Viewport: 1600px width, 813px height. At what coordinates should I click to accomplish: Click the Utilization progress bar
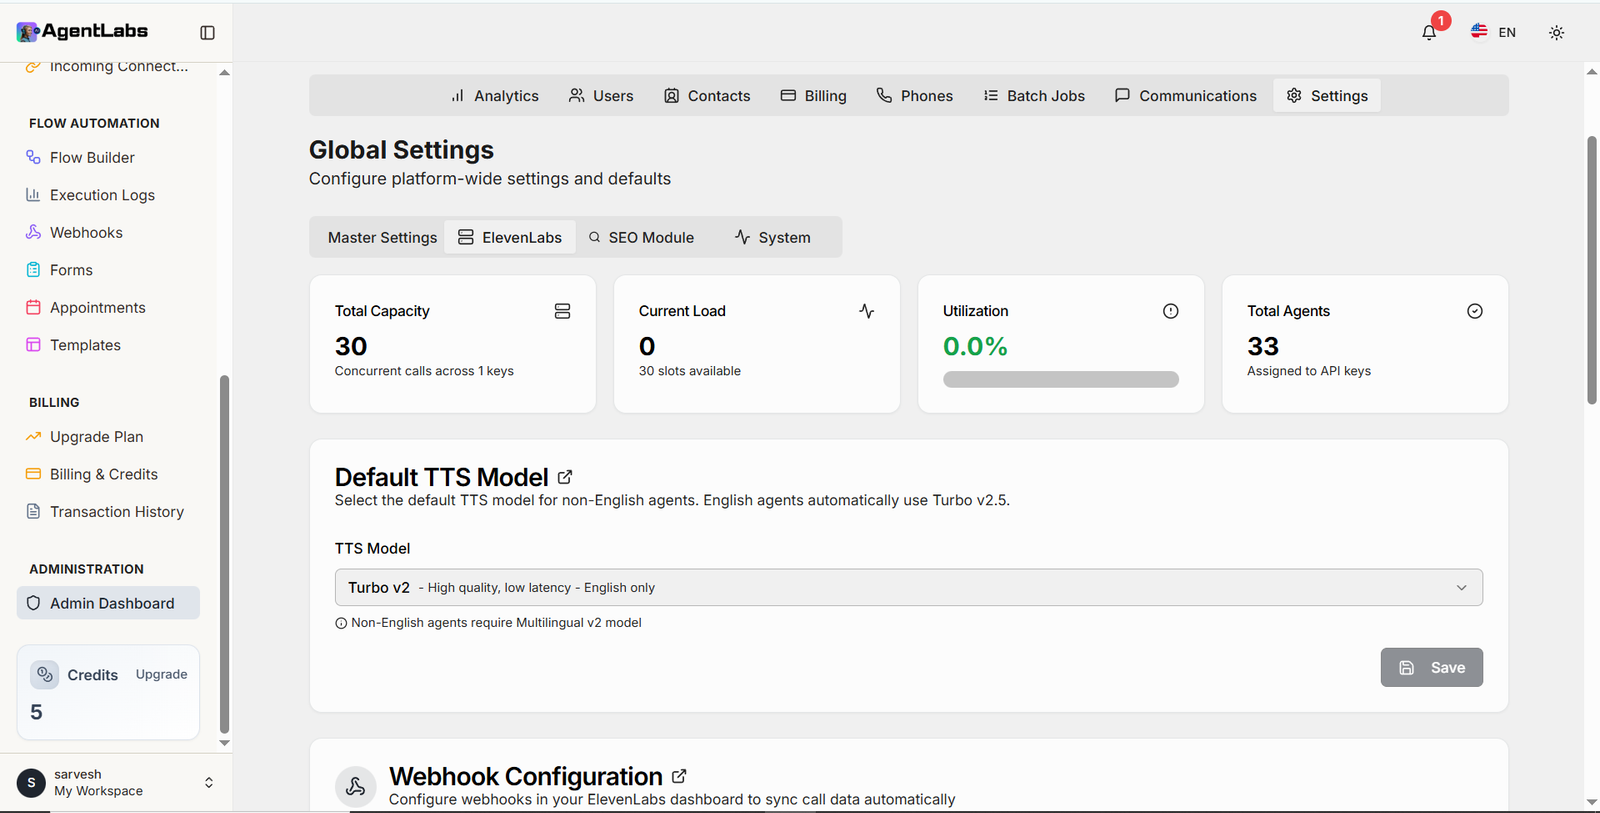click(1060, 380)
